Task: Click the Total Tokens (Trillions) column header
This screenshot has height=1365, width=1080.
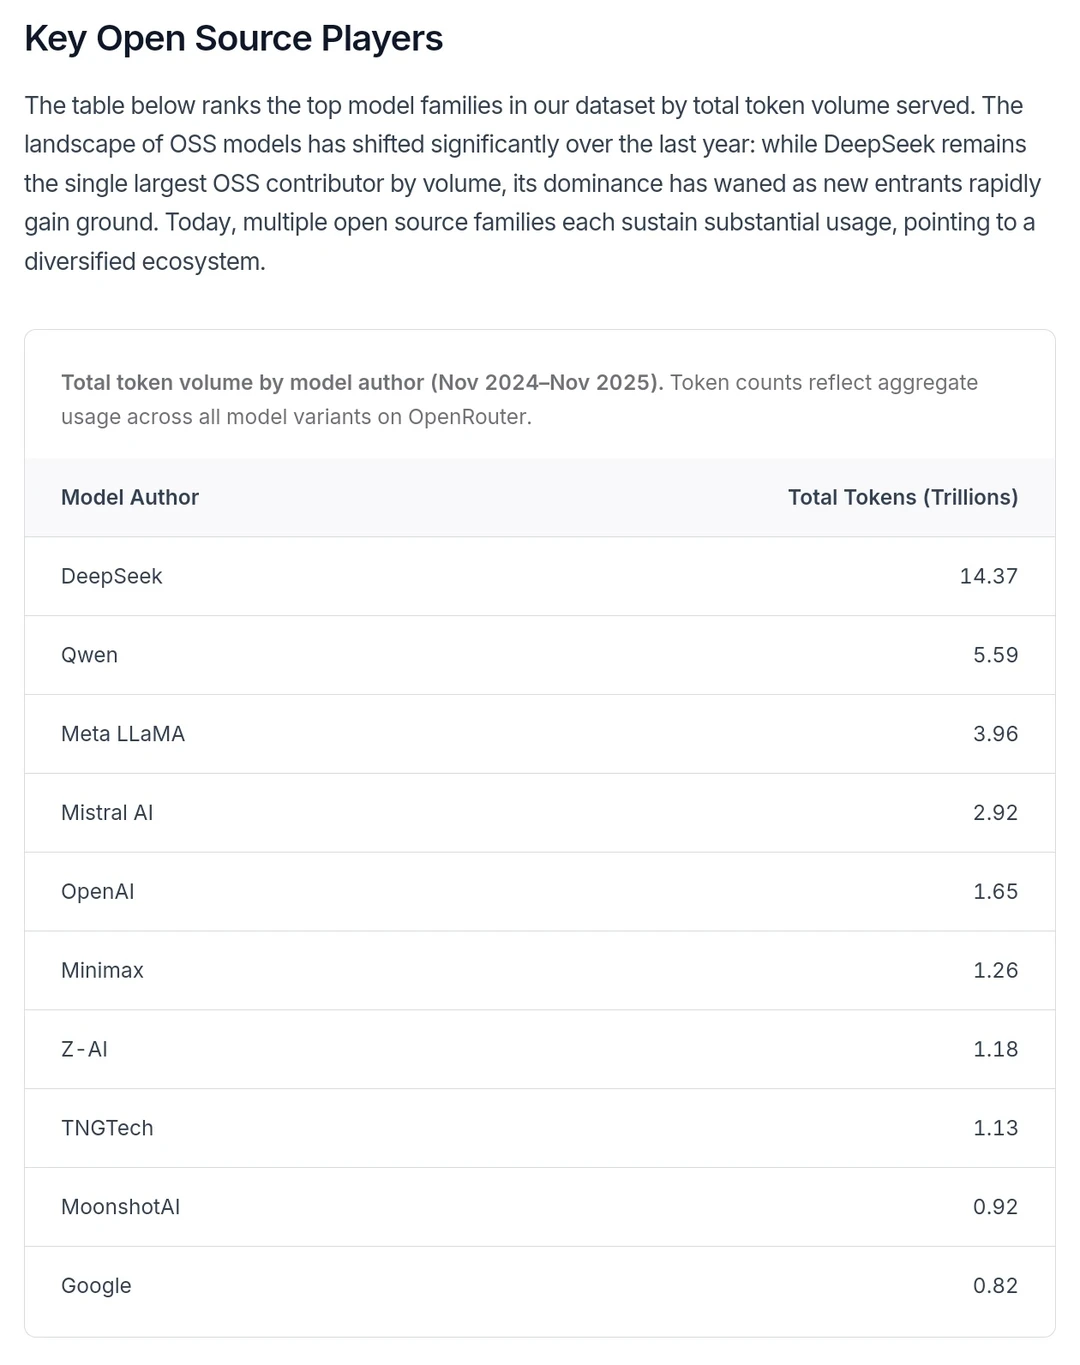Action: point(902,497)
